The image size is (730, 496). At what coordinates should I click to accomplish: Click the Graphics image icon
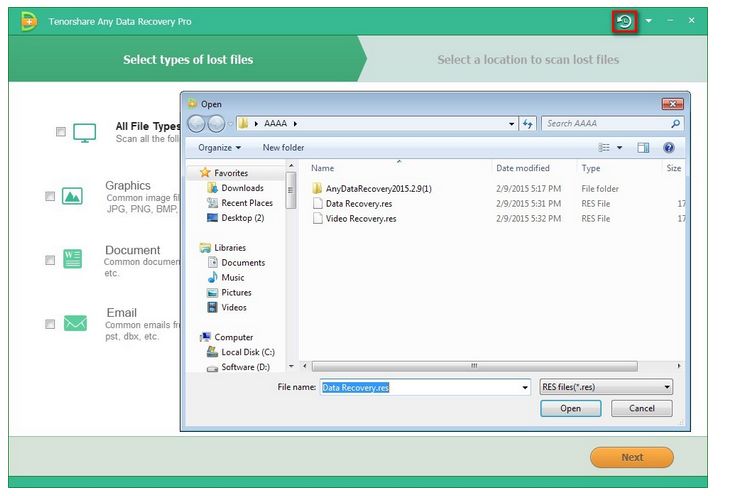[x=72, y=196]
